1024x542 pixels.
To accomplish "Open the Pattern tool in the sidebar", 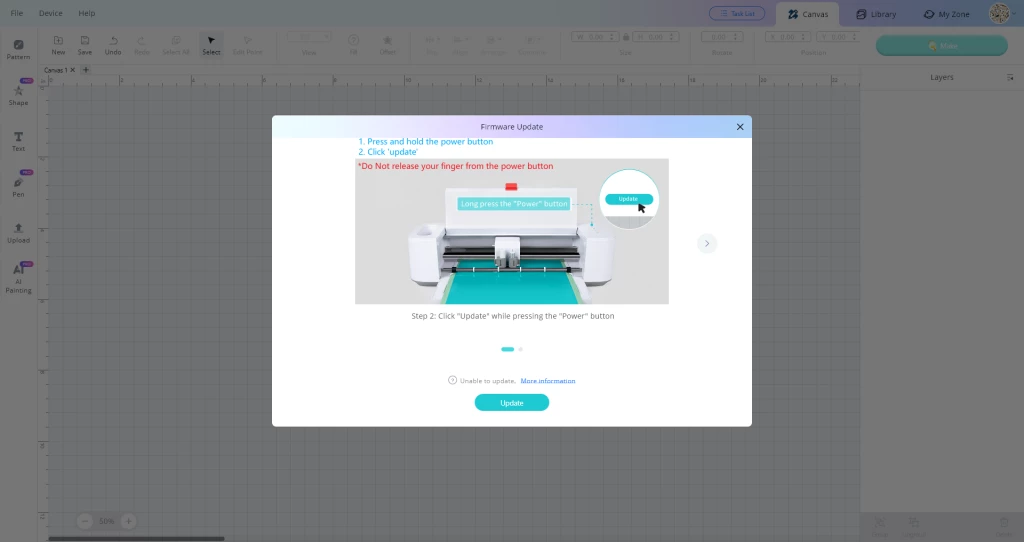I will pos(18,50).
